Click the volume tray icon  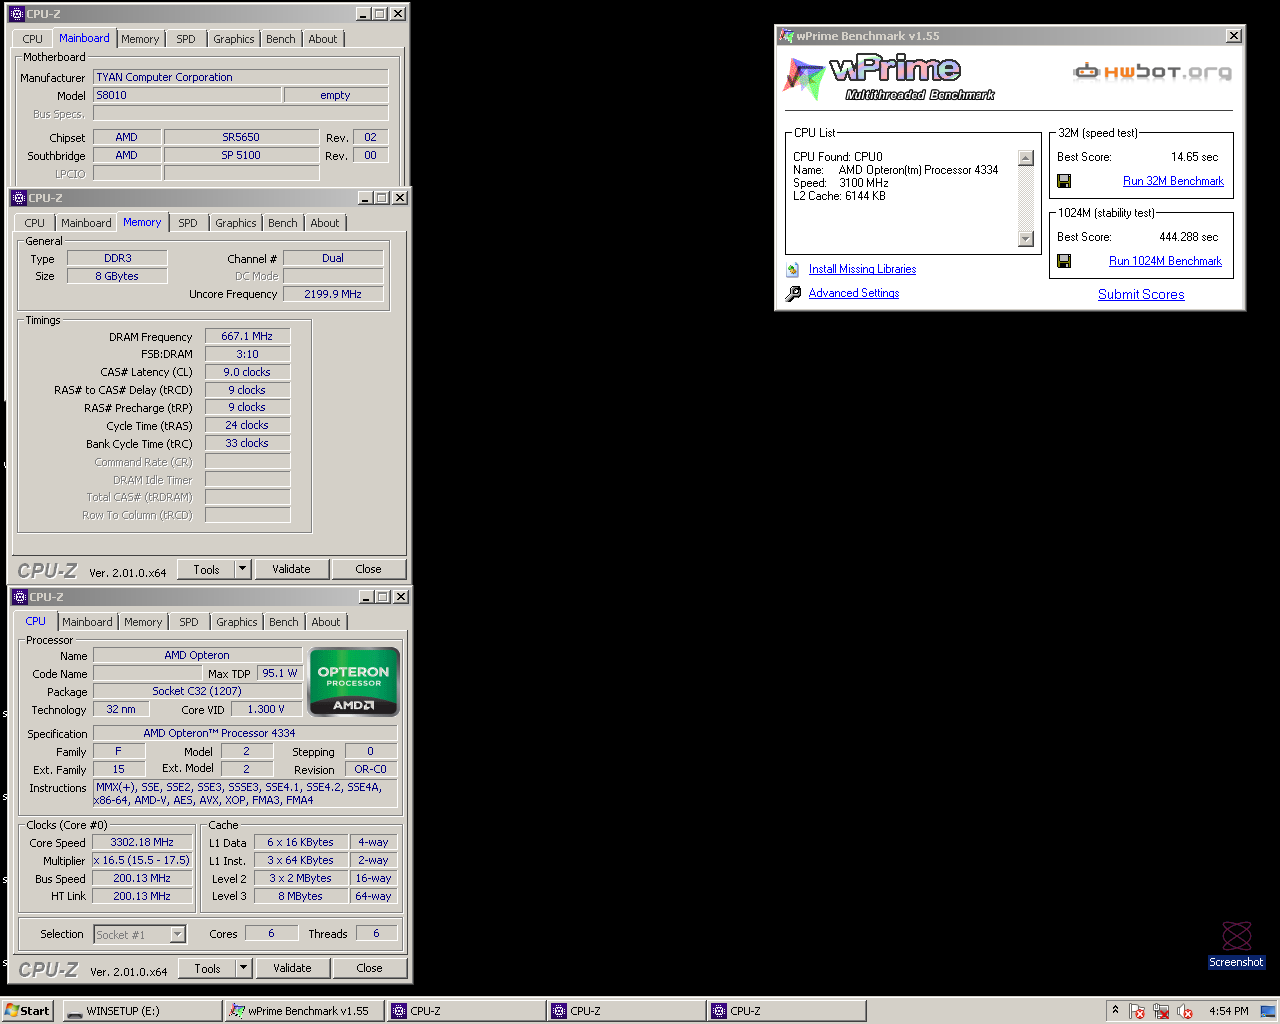1185,1011
